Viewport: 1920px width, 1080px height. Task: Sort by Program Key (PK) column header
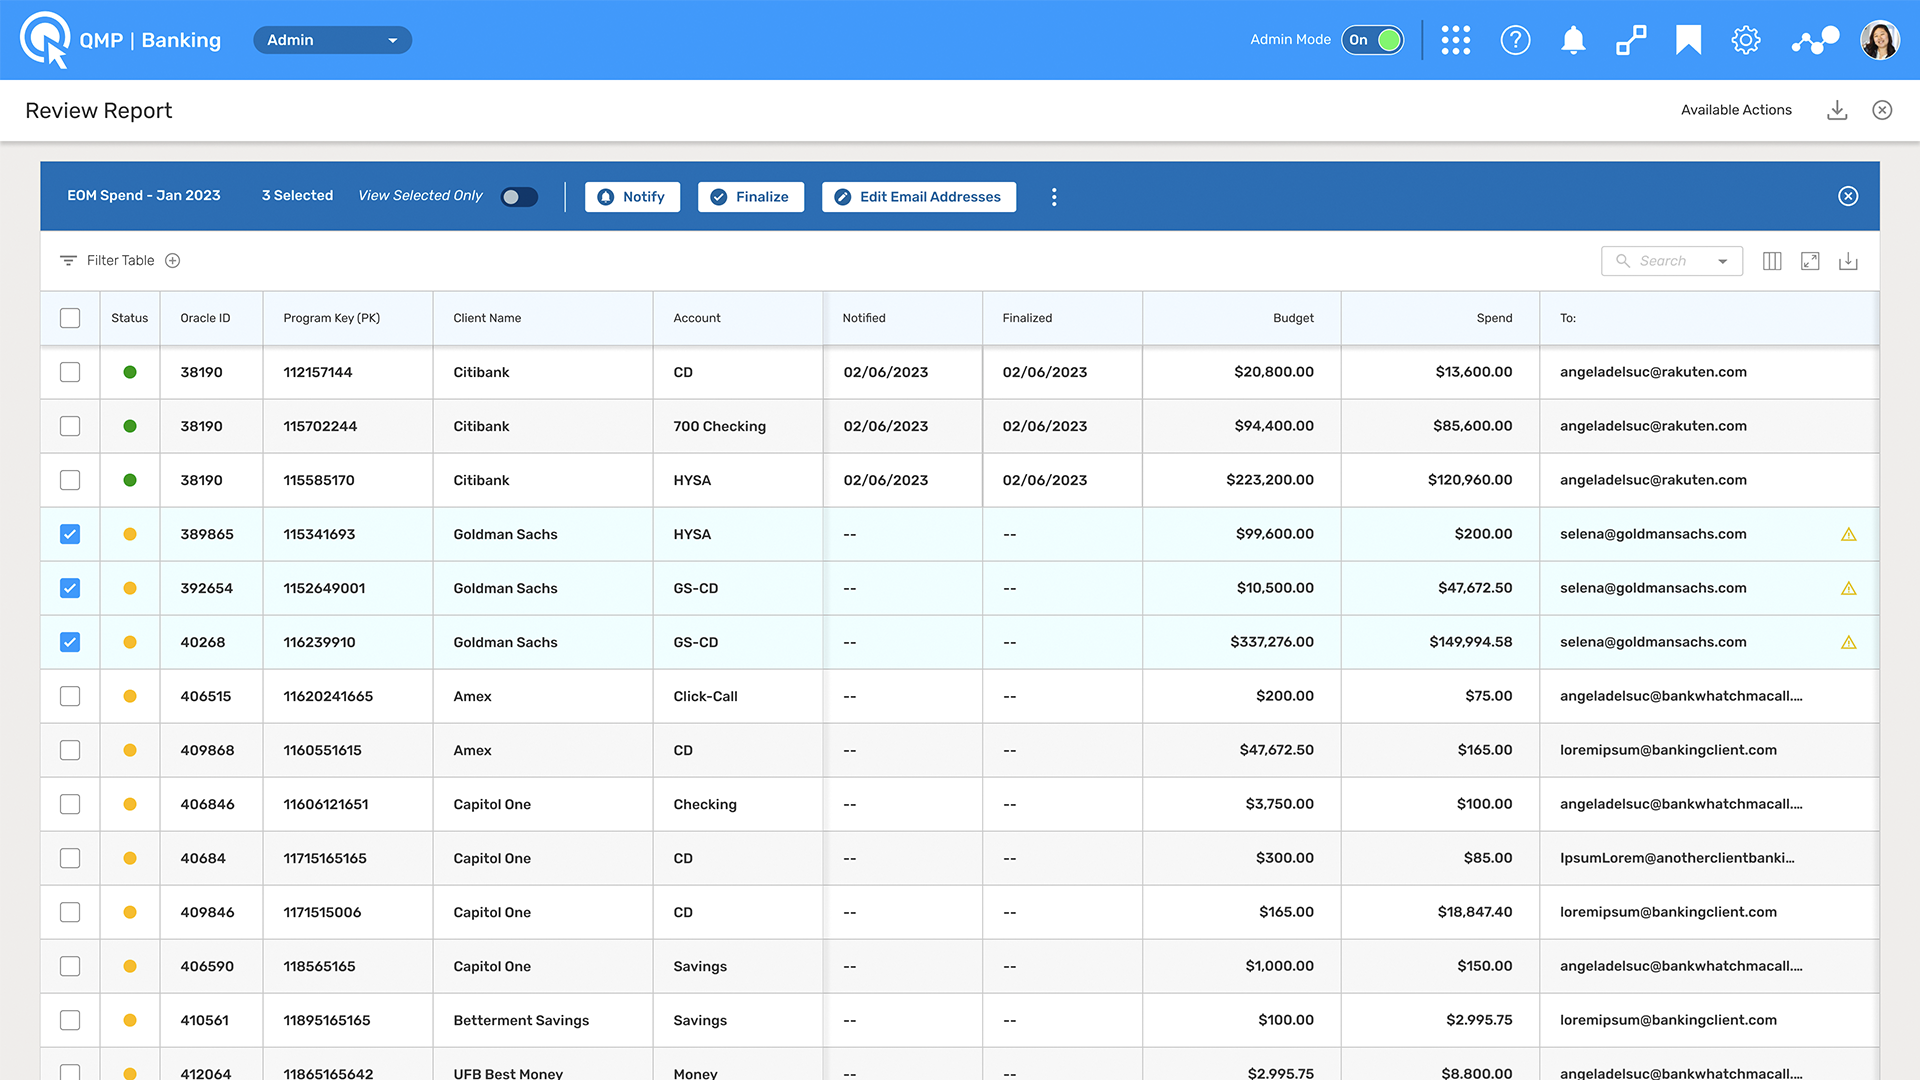[x=332, y=318]
